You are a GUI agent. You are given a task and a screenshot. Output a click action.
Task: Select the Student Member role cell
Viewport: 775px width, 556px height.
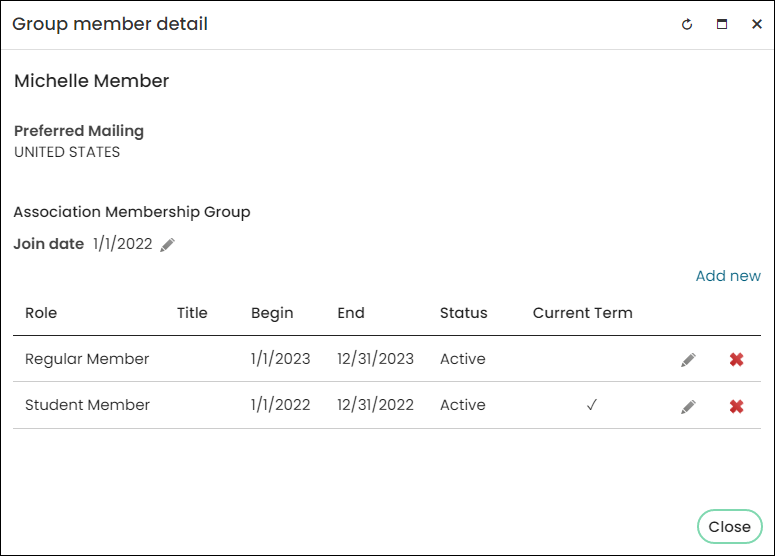point(87,405)
